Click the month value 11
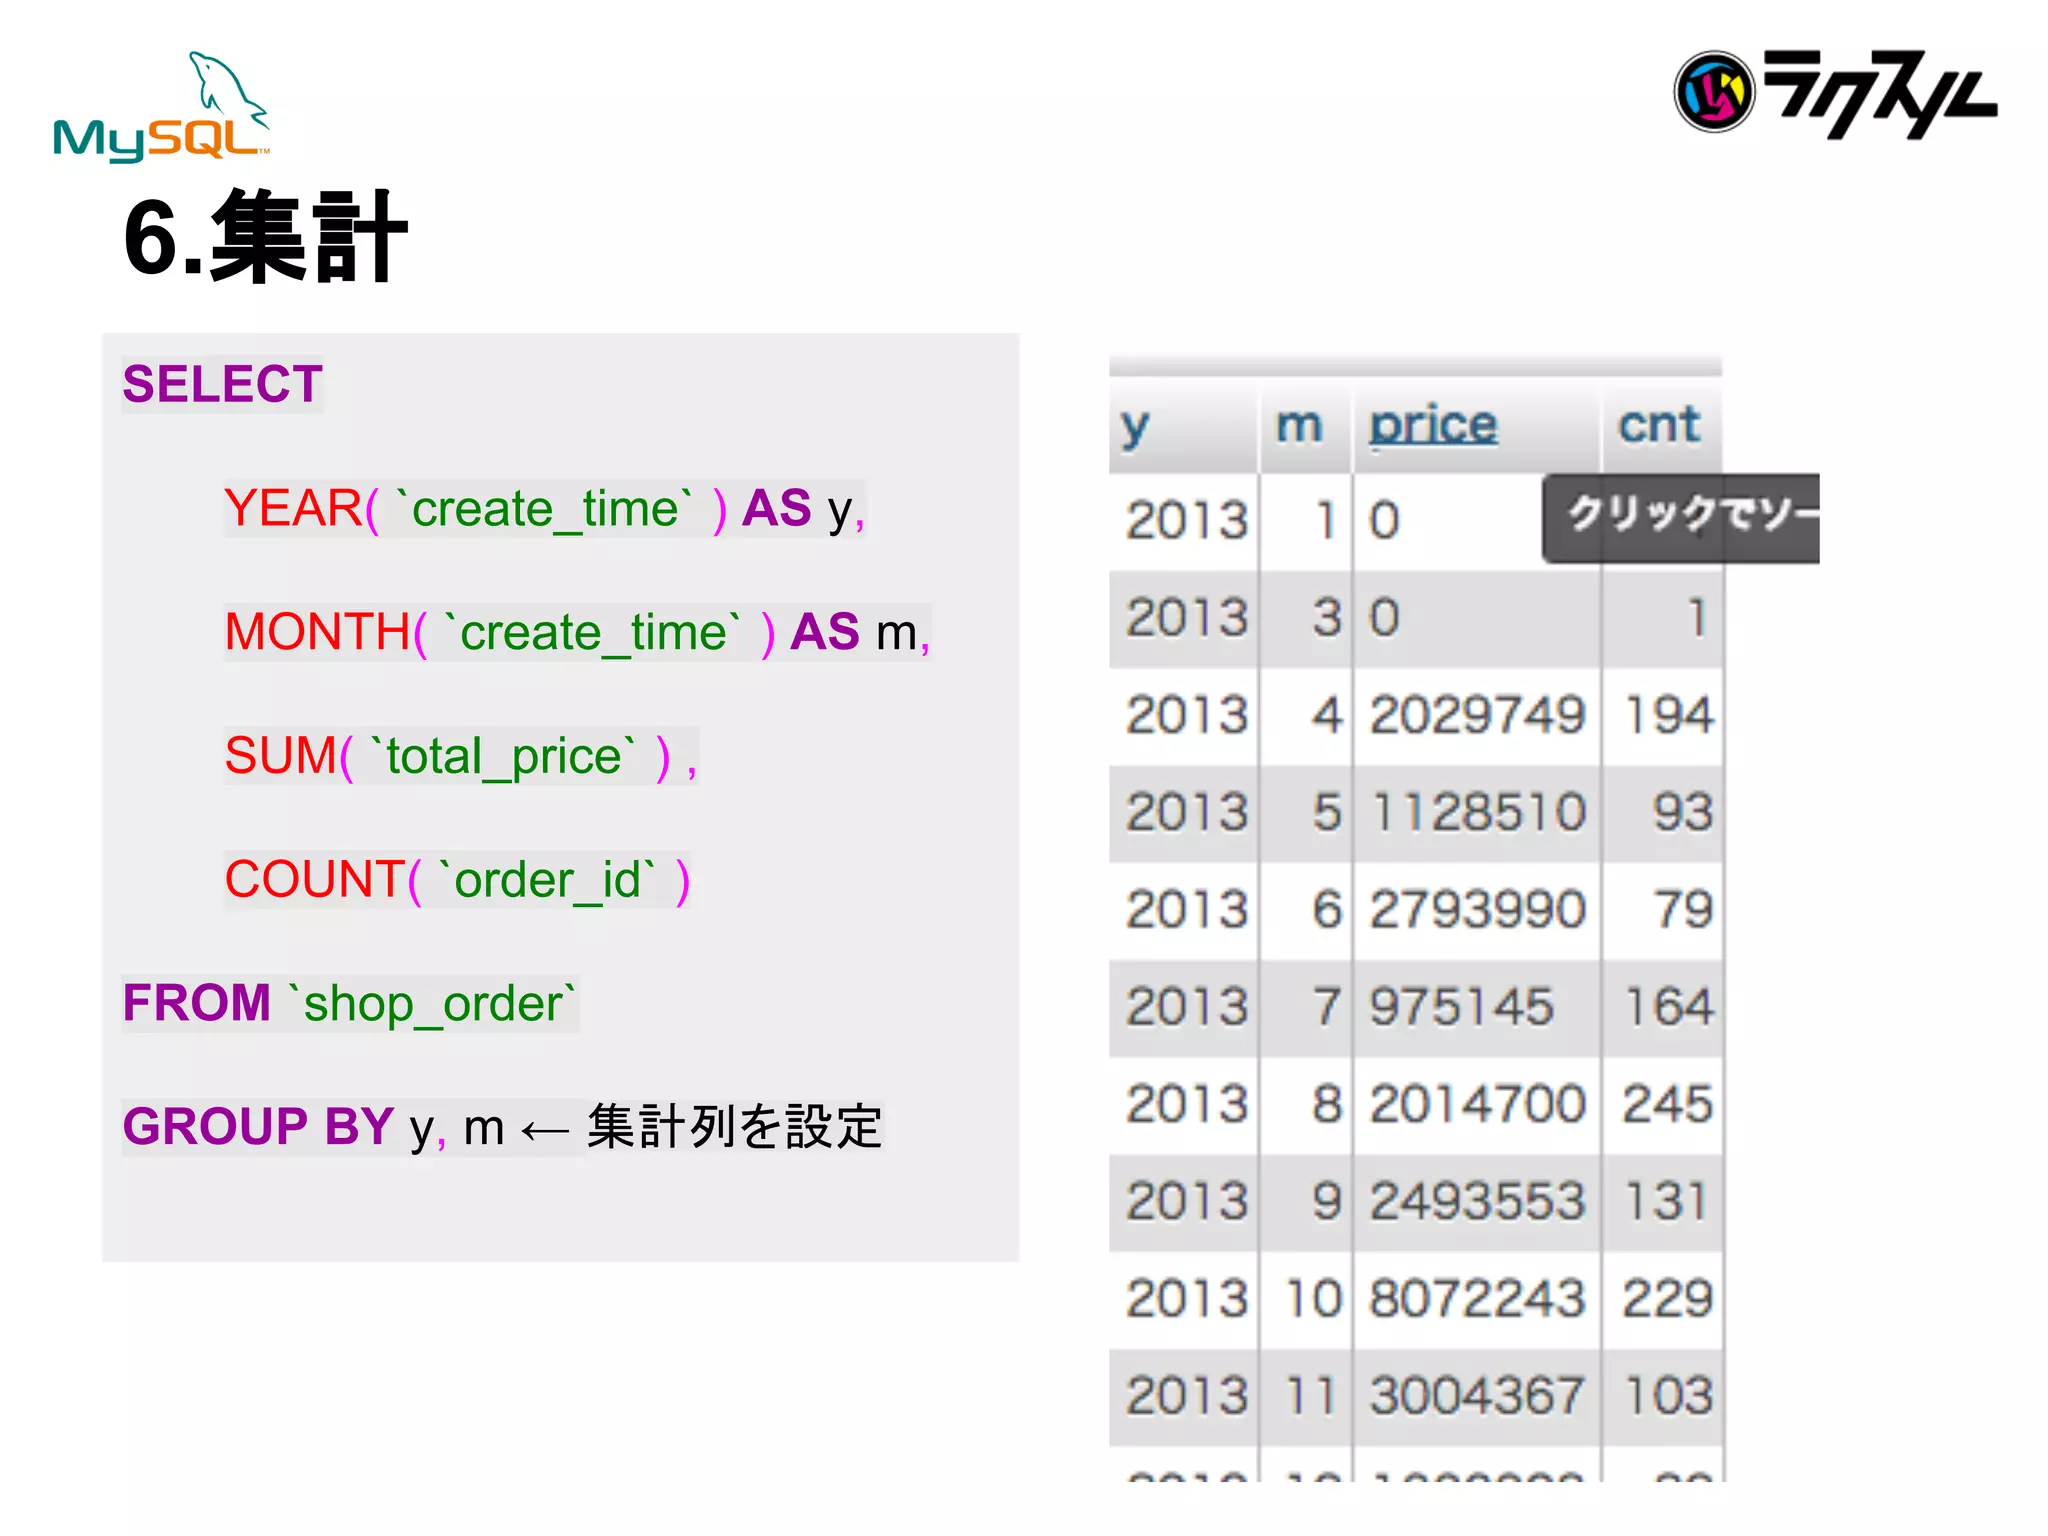Viewport: 2048px width, 1536px height. click(x=1311, y=1395)
